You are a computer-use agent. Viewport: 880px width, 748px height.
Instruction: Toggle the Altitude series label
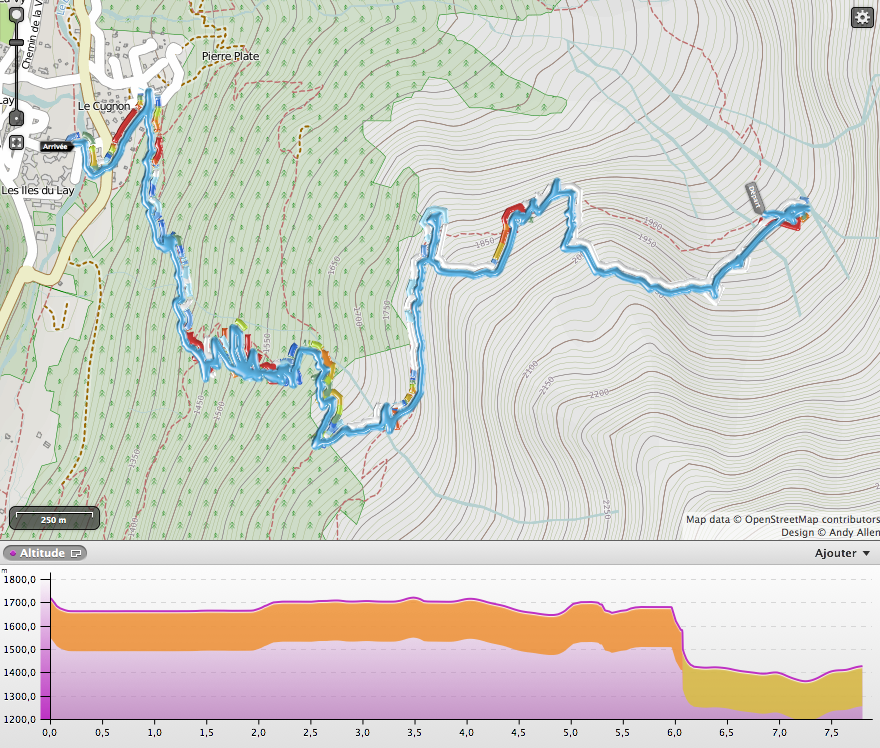coord(42,553)
